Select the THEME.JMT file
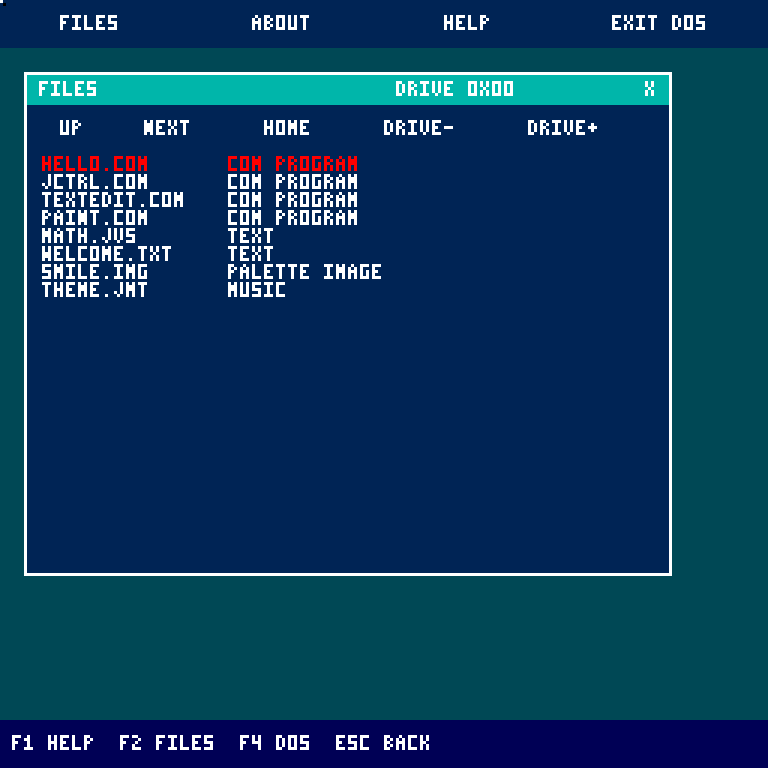The image size is (768, 768). click(95, 289)
